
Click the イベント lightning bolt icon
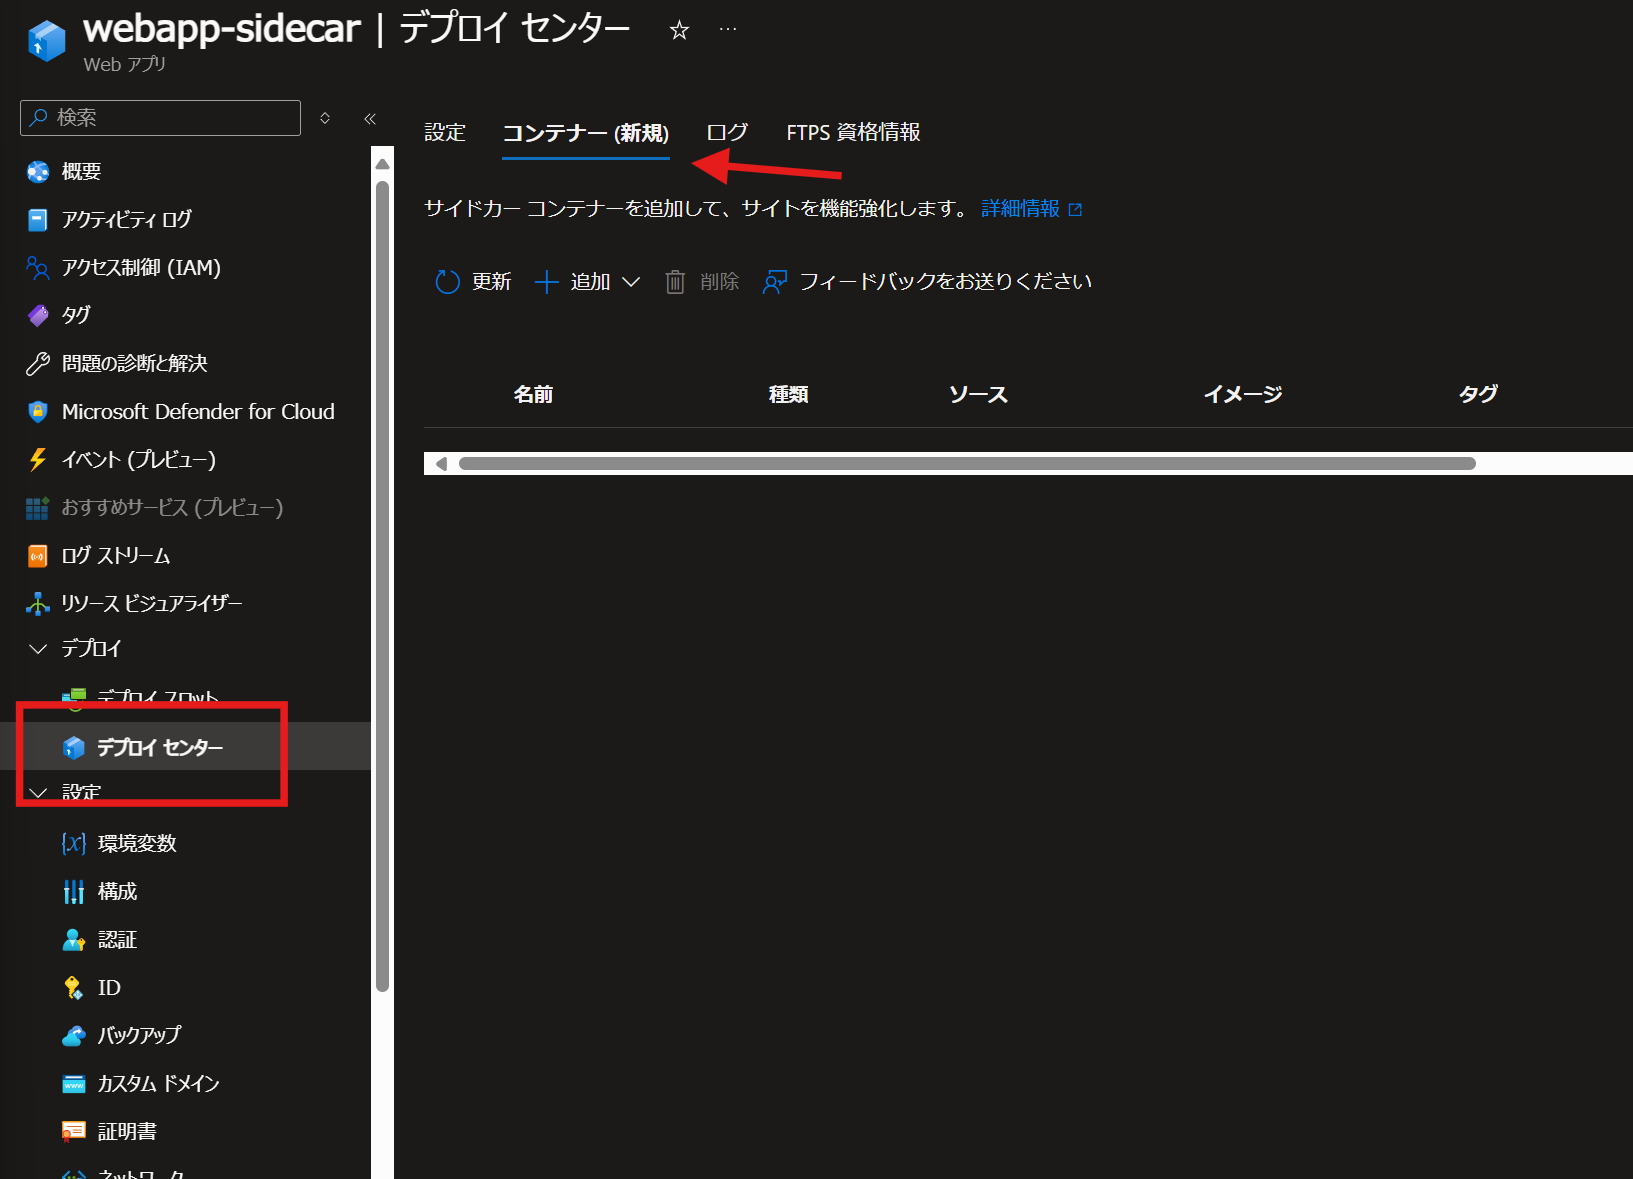tap(38, 459)
